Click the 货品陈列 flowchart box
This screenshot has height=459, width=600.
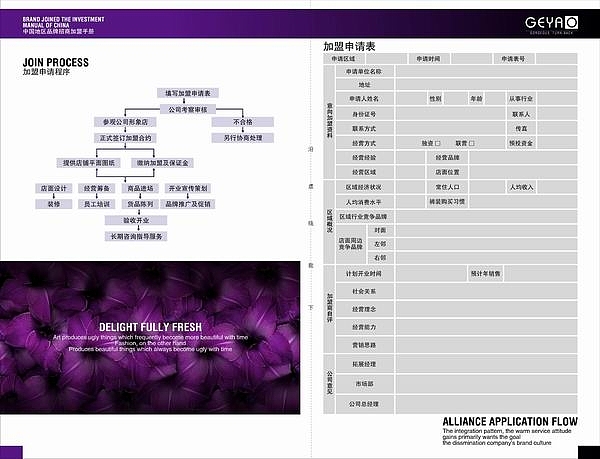[x=140, y=204]
